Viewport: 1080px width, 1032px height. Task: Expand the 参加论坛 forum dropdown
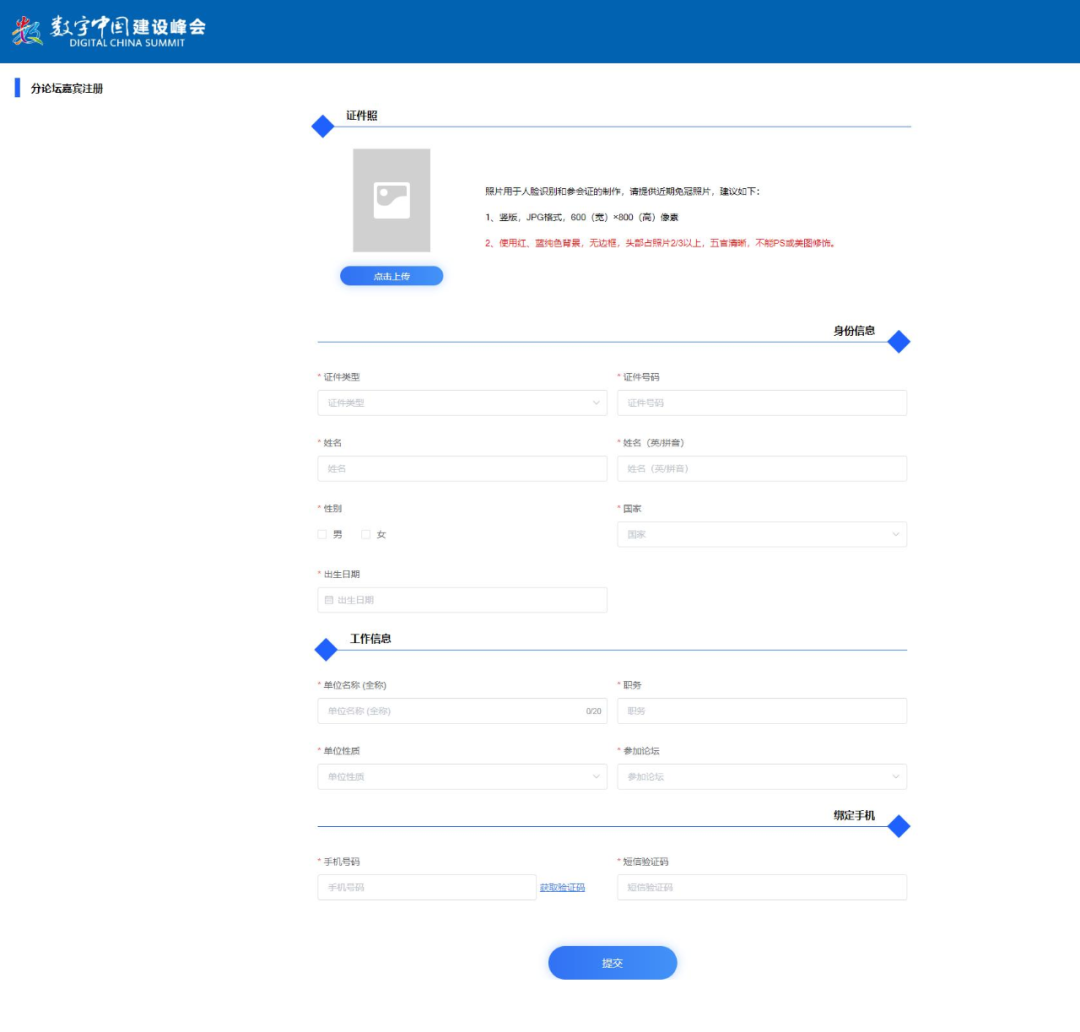pos(761,777)
